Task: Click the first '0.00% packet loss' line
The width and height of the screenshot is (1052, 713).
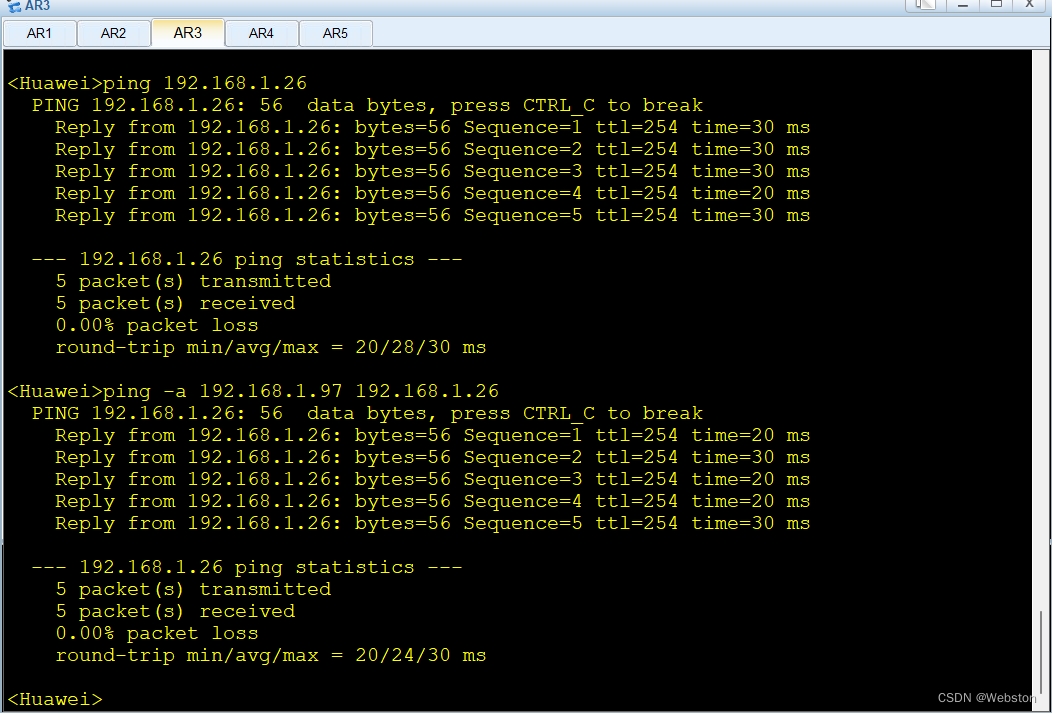Action: click(x=157, y=325)
